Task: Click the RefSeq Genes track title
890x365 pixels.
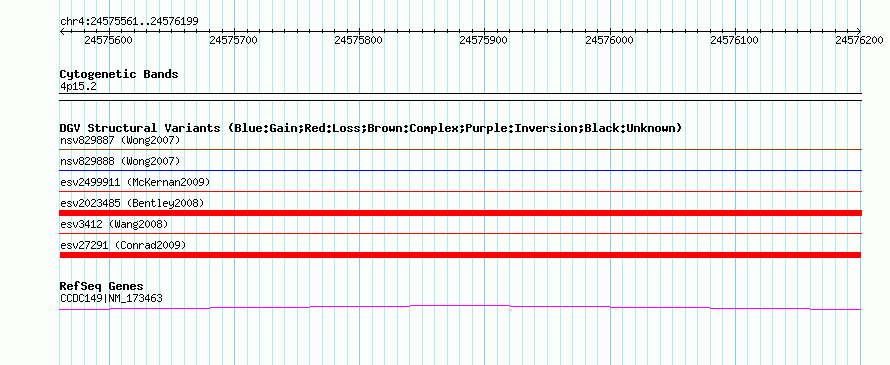Action: click(102, 286)
